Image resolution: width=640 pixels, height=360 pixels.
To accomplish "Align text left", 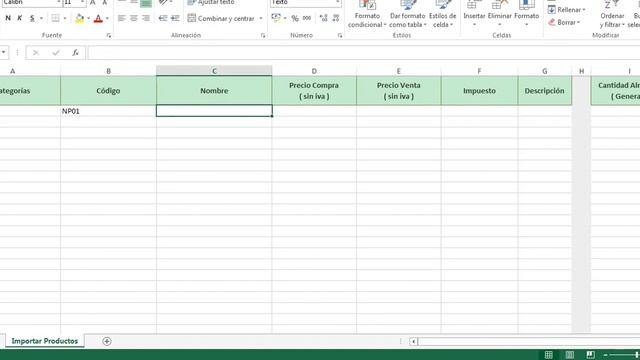I will click(x=122, y=18).
